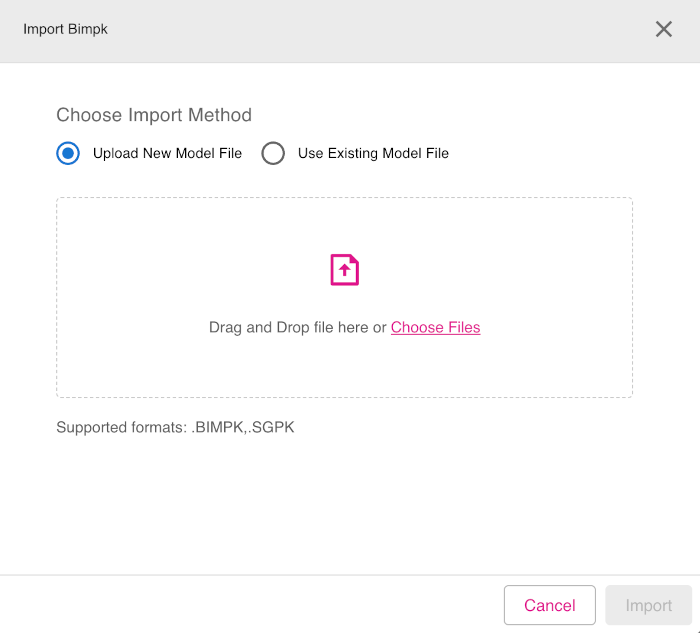700x633 pixels.
Task: Select the Upload New Model File radio button
Action: 68,153
